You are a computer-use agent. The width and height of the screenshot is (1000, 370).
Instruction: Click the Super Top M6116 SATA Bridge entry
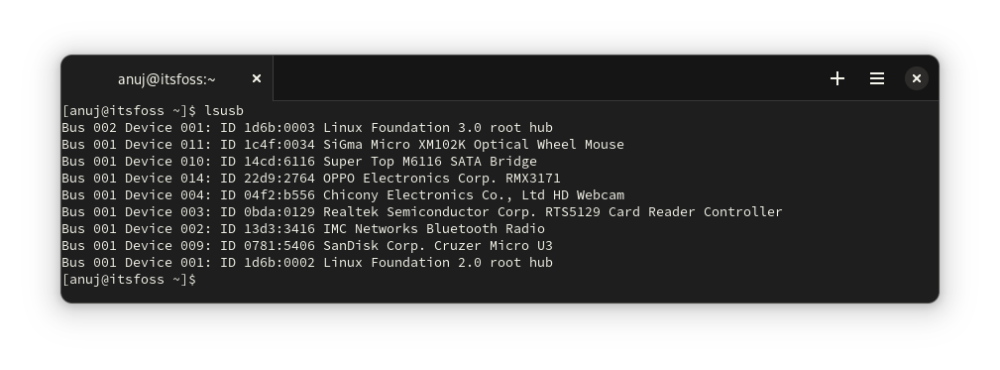pos(430,161)
